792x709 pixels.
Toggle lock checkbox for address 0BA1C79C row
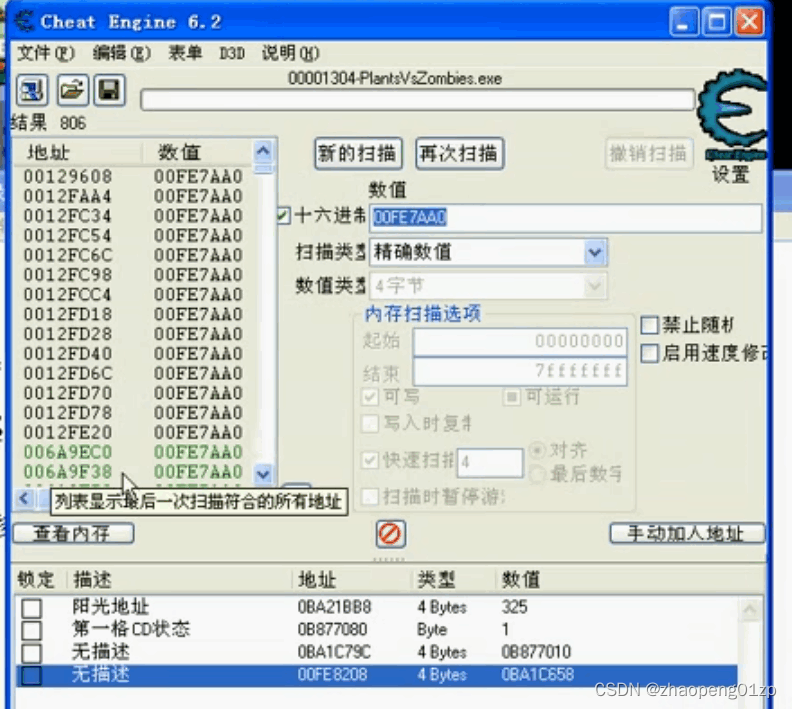(x=31, y=652)
